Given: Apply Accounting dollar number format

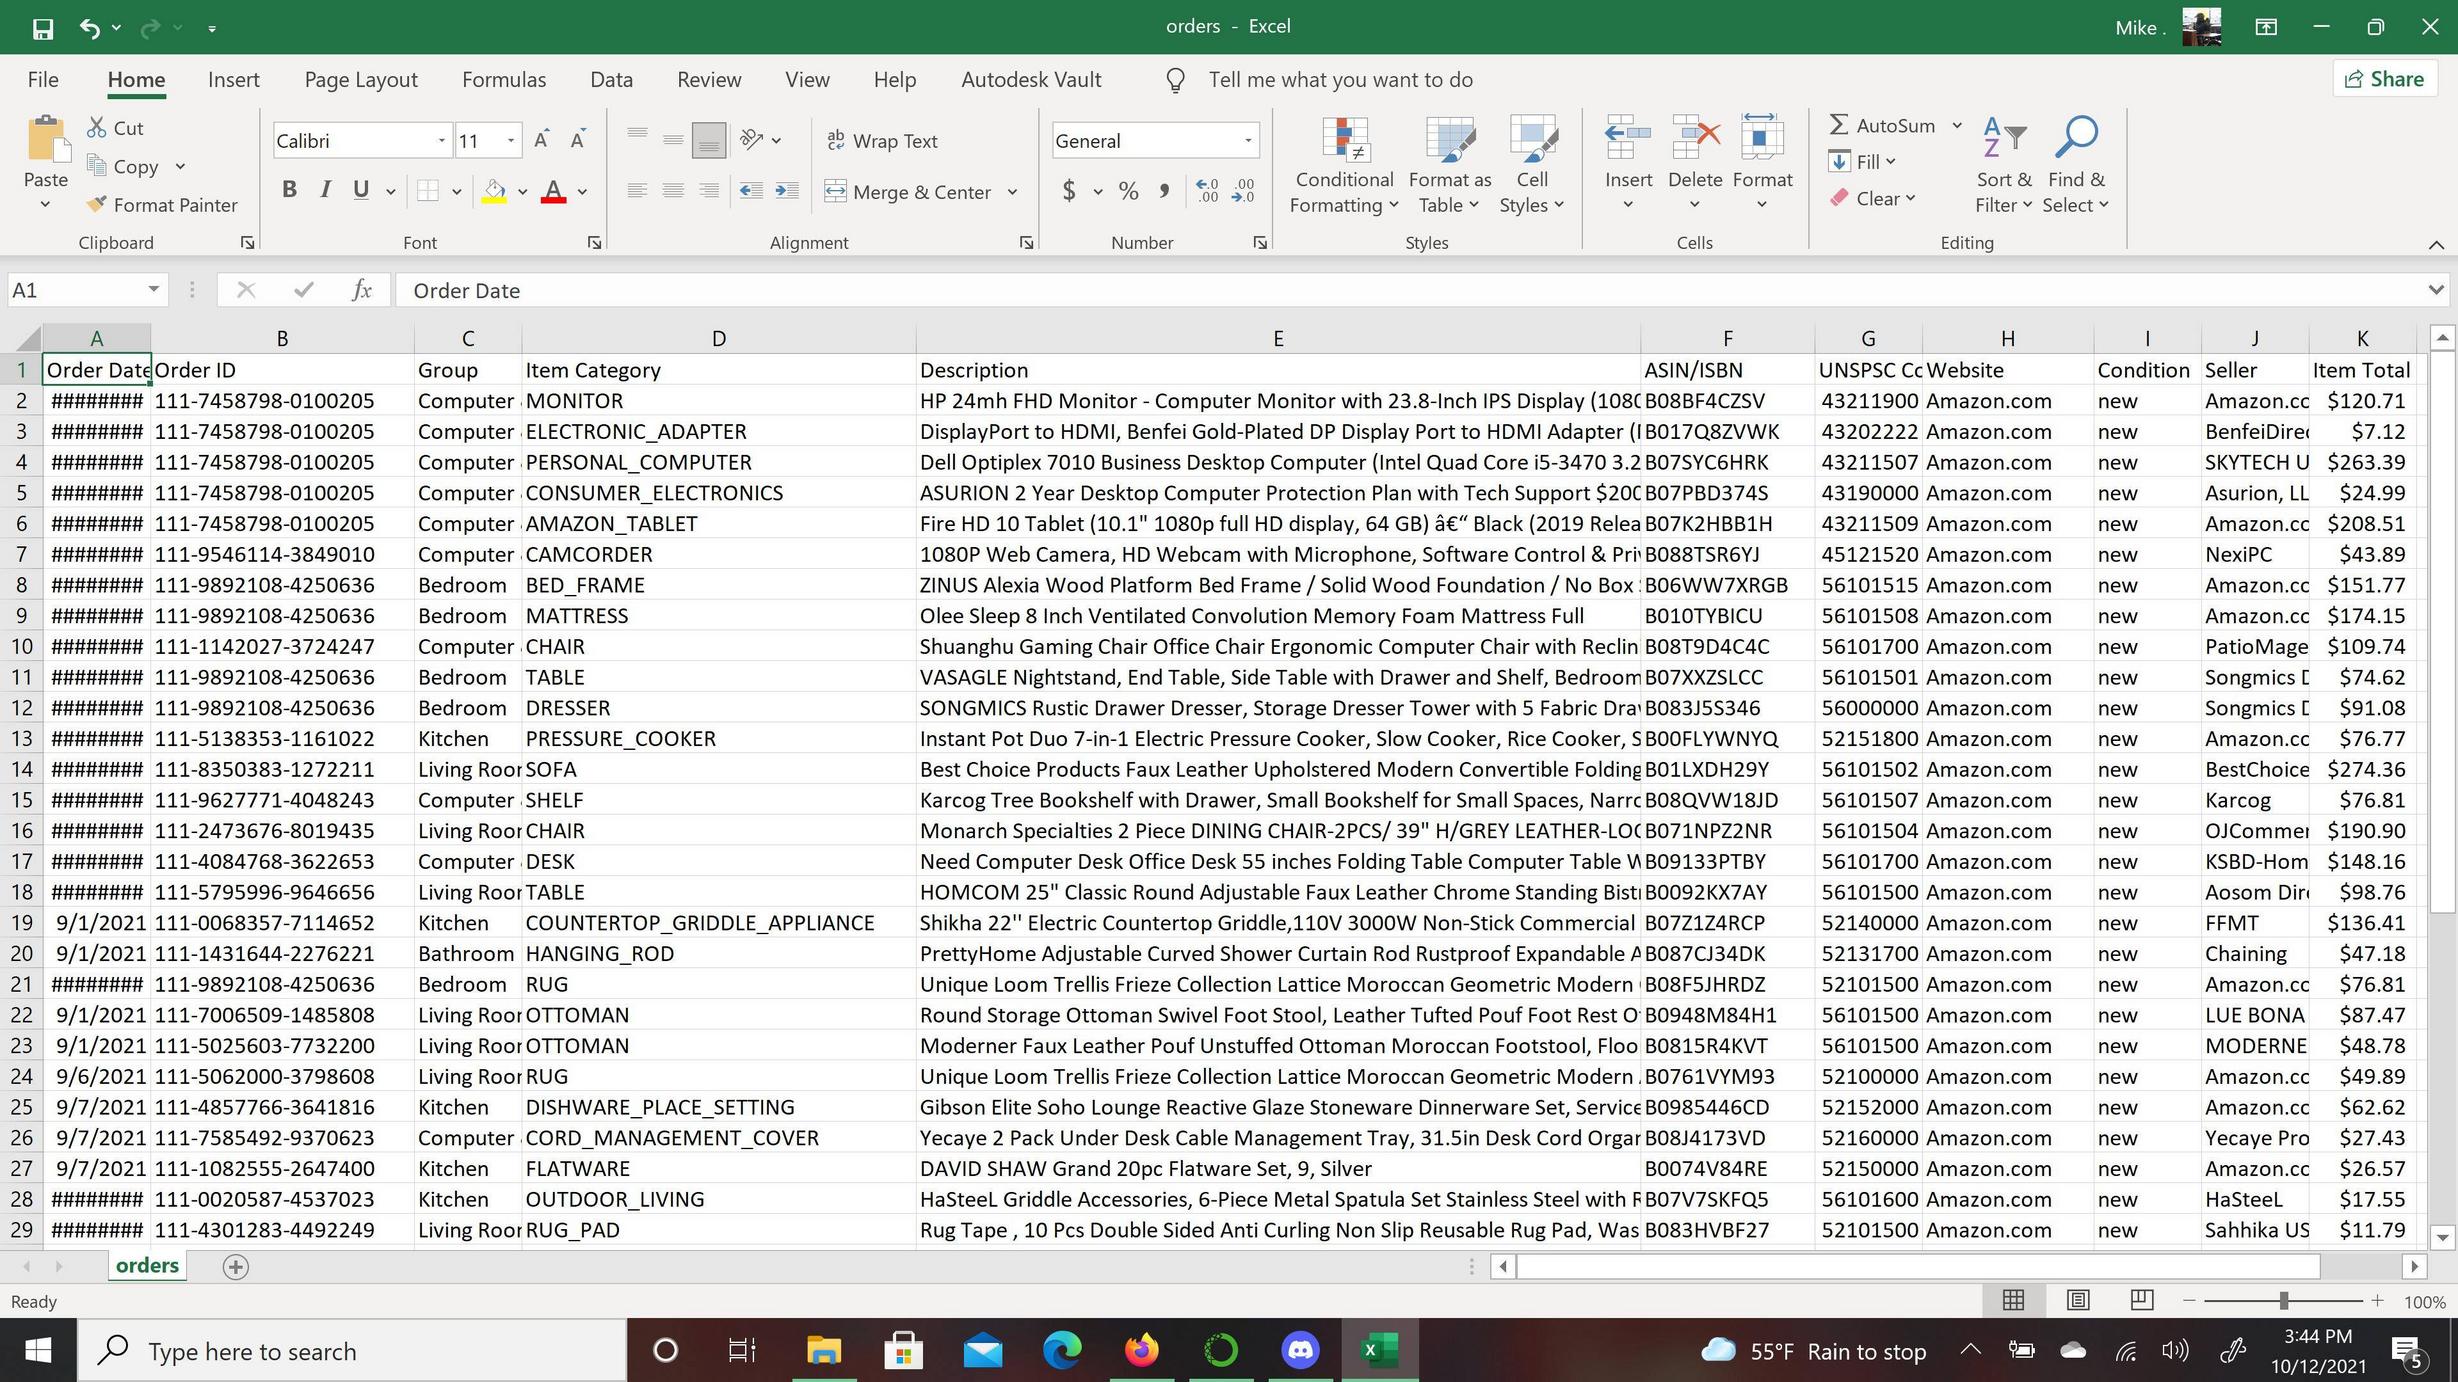Looking at the screenshot, I should 1069,191.
